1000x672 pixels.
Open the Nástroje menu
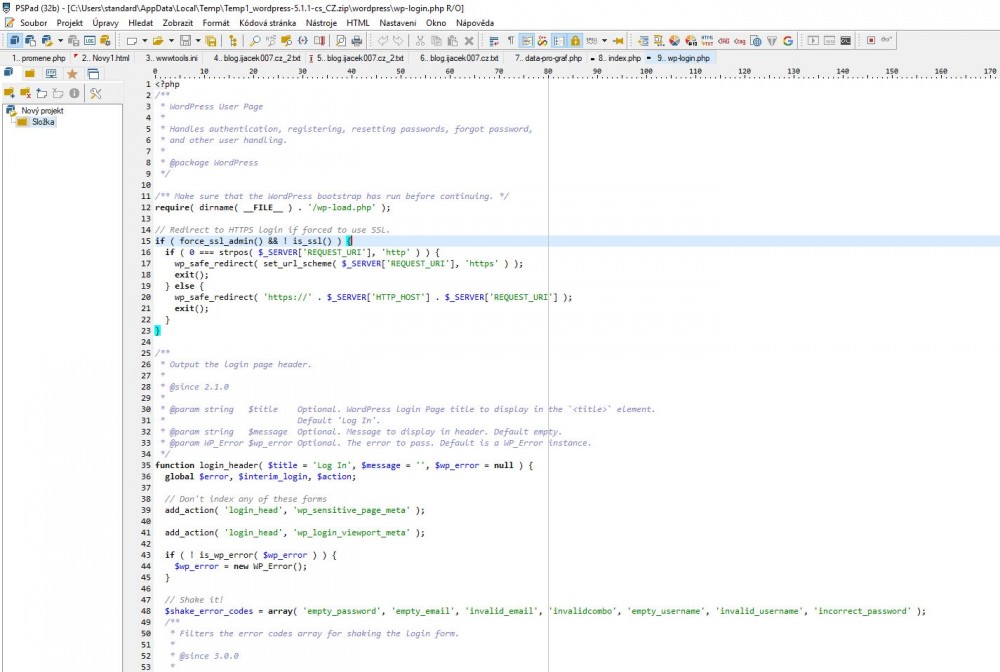click(x=321, y=22)
